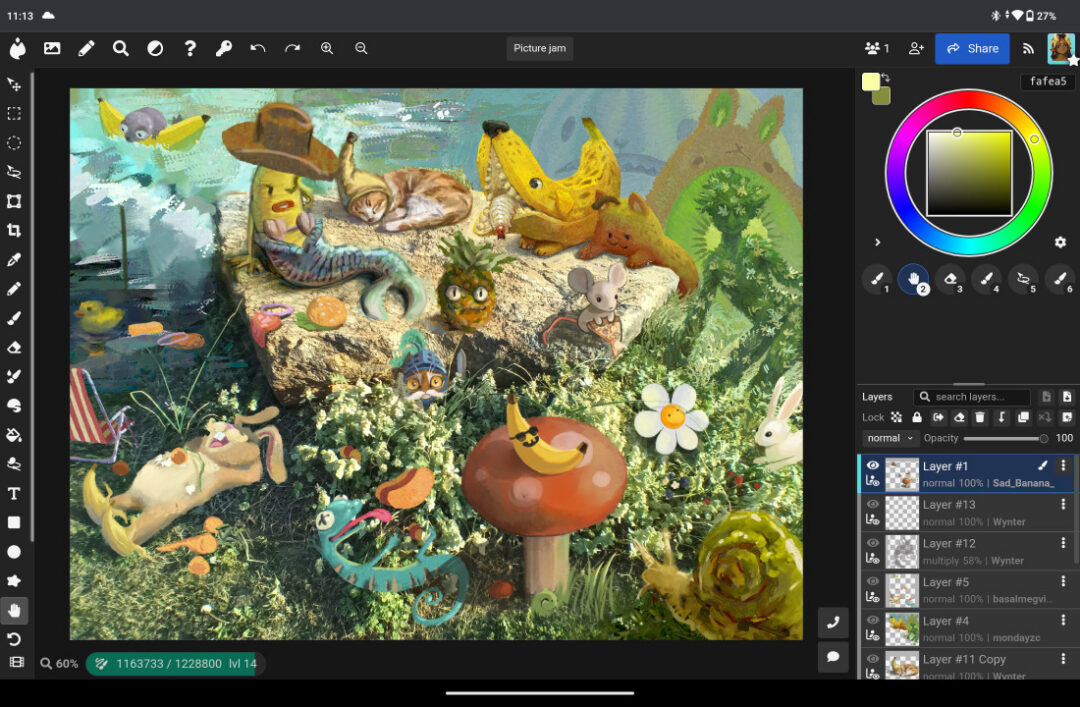Open the normal blend mode dropdown

coord(890,438)
